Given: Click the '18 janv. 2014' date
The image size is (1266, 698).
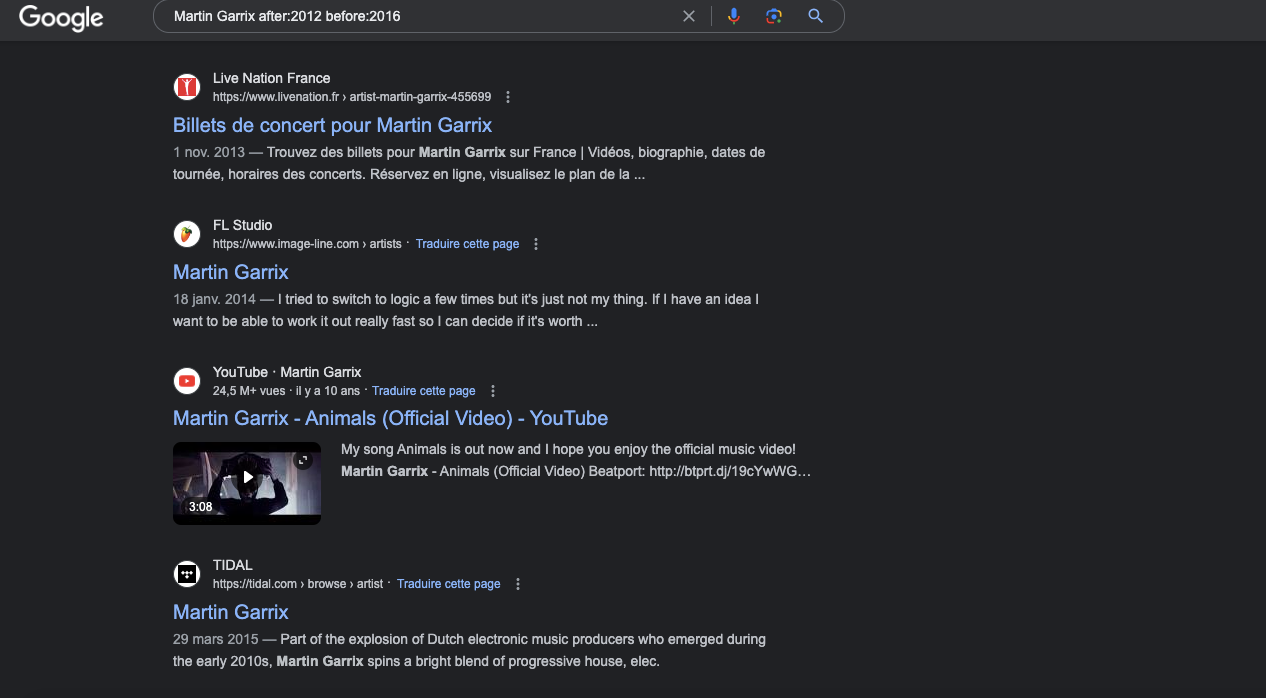Looking at the screenshot, I should coord(216,299).
